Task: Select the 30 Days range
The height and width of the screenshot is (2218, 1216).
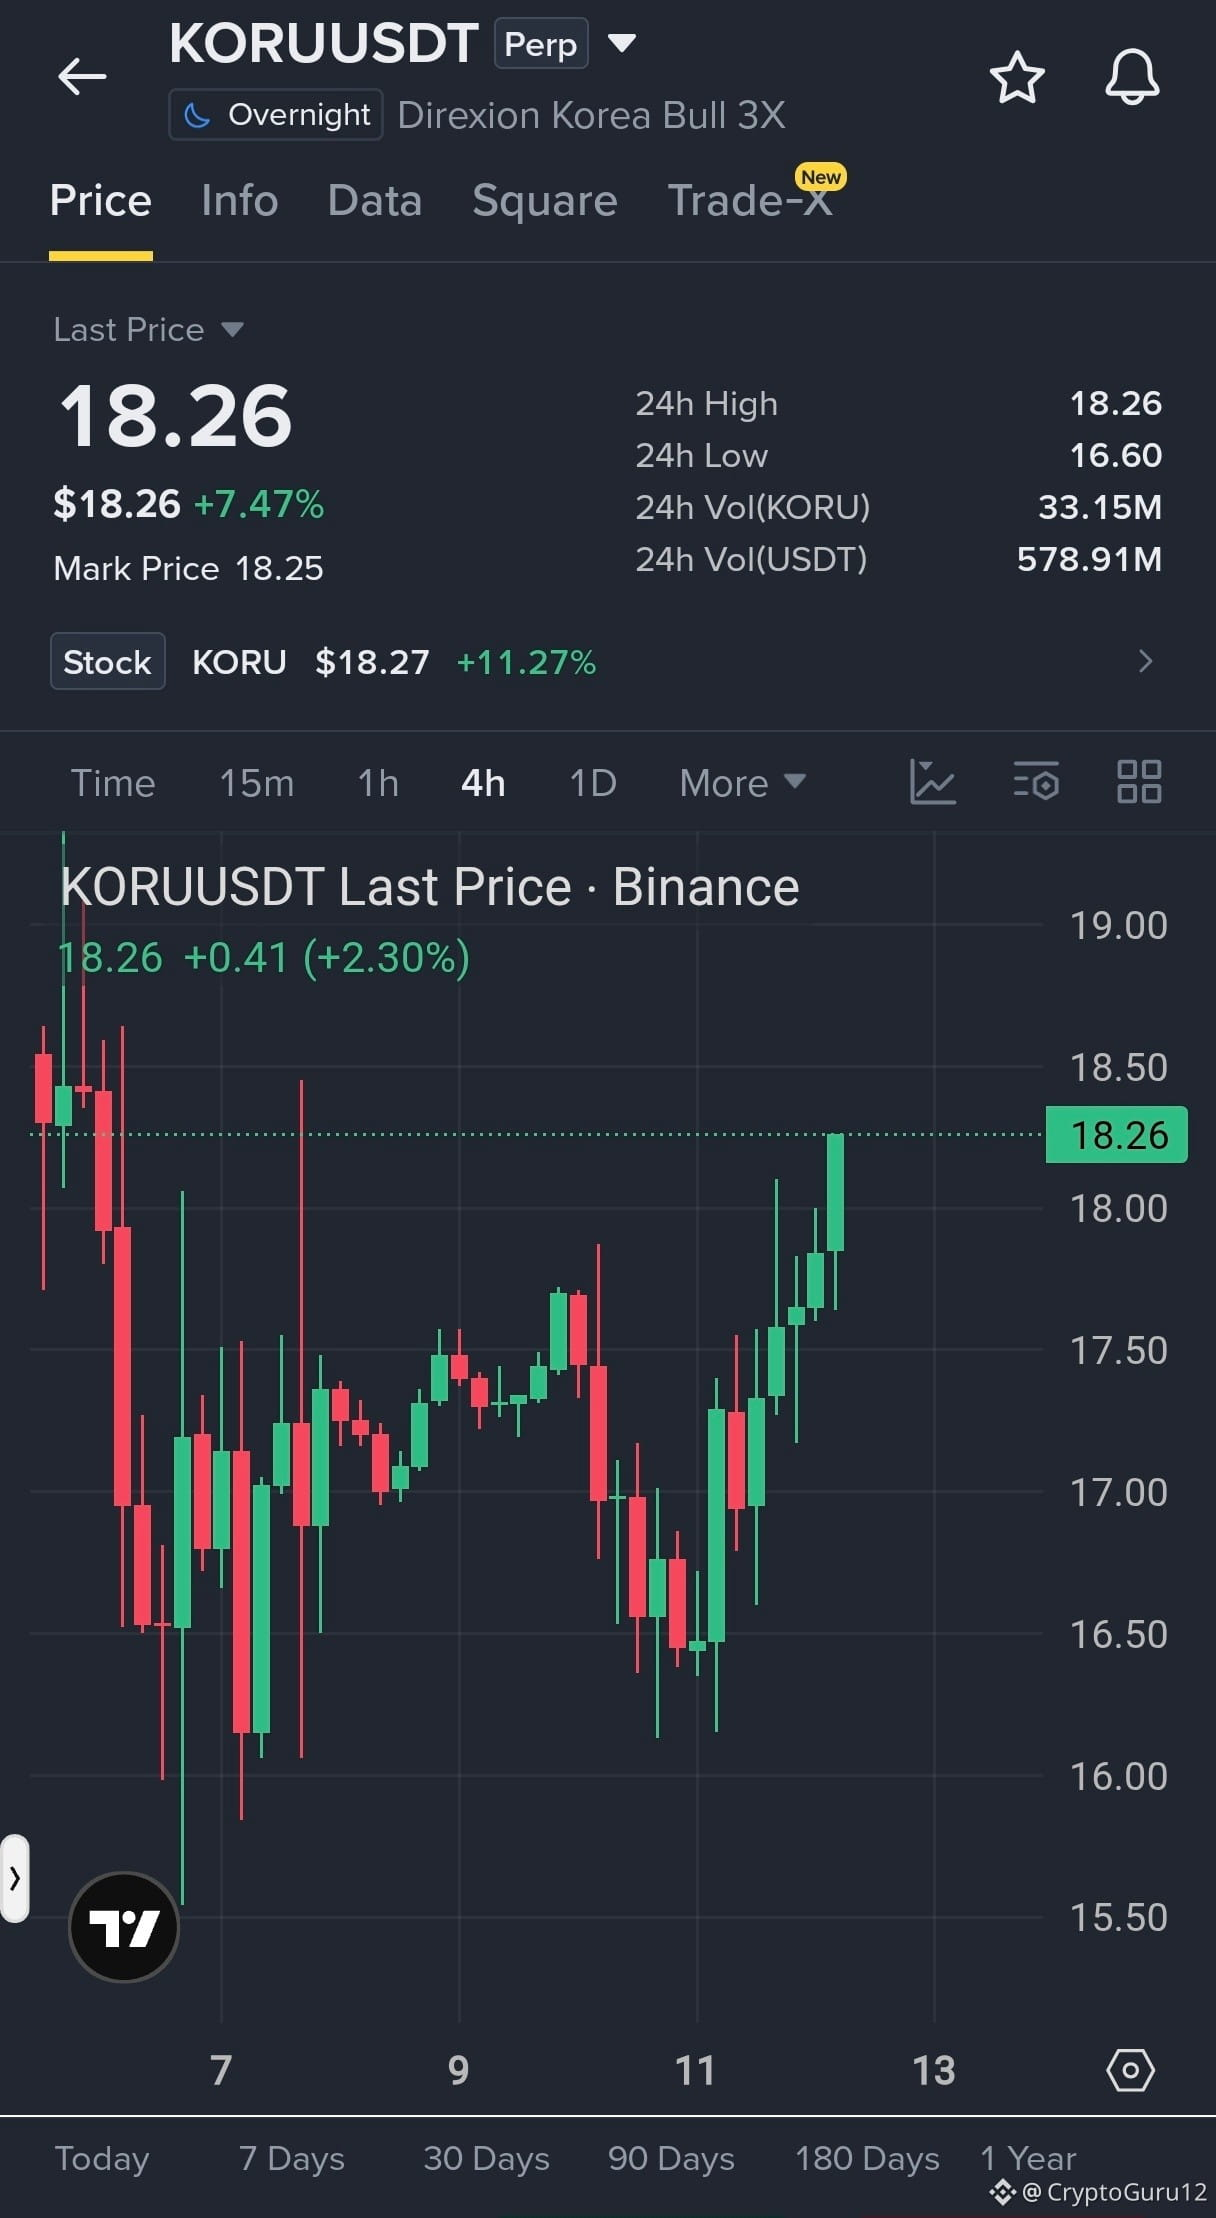Action: pos(487,2158)
